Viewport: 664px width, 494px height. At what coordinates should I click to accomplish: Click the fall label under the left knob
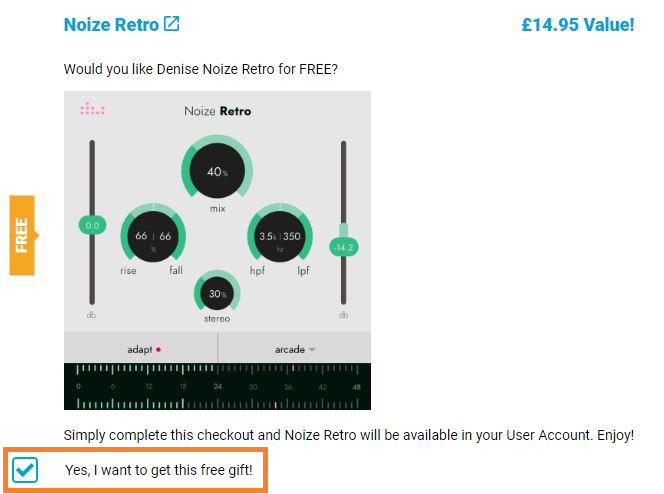point(176,270)
